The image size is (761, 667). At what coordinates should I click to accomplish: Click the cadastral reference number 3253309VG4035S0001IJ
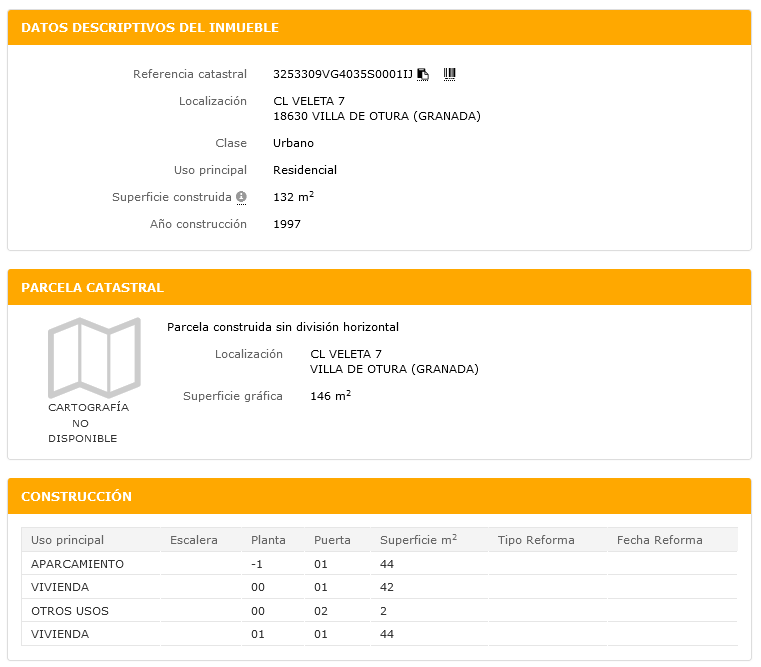(x=342, y=74)
